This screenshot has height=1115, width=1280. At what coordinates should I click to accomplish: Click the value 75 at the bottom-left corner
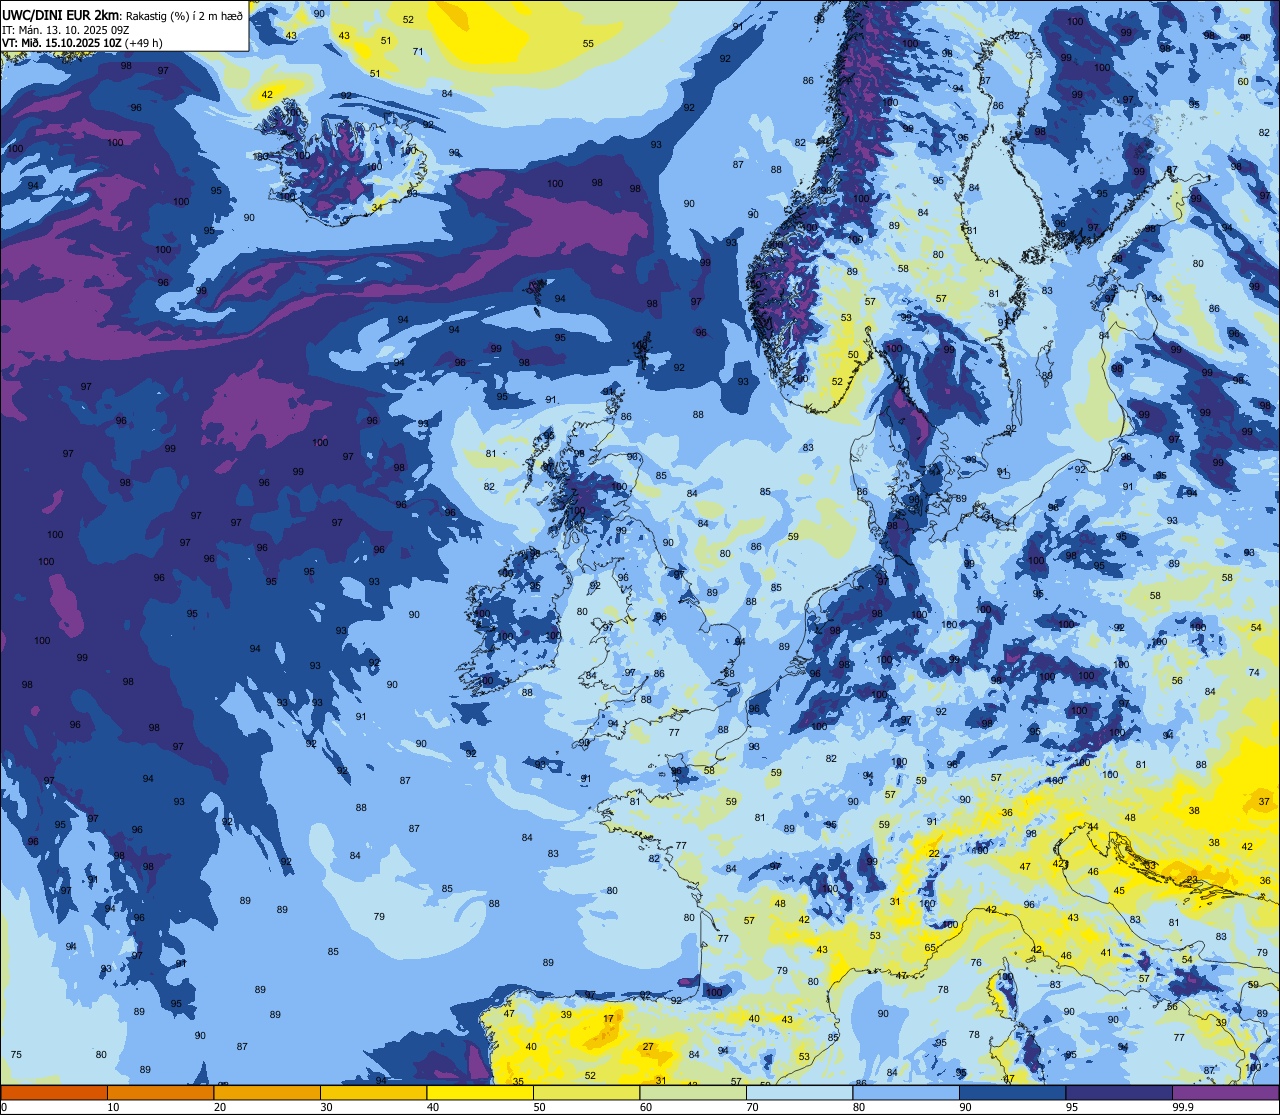coord(16,1055)
